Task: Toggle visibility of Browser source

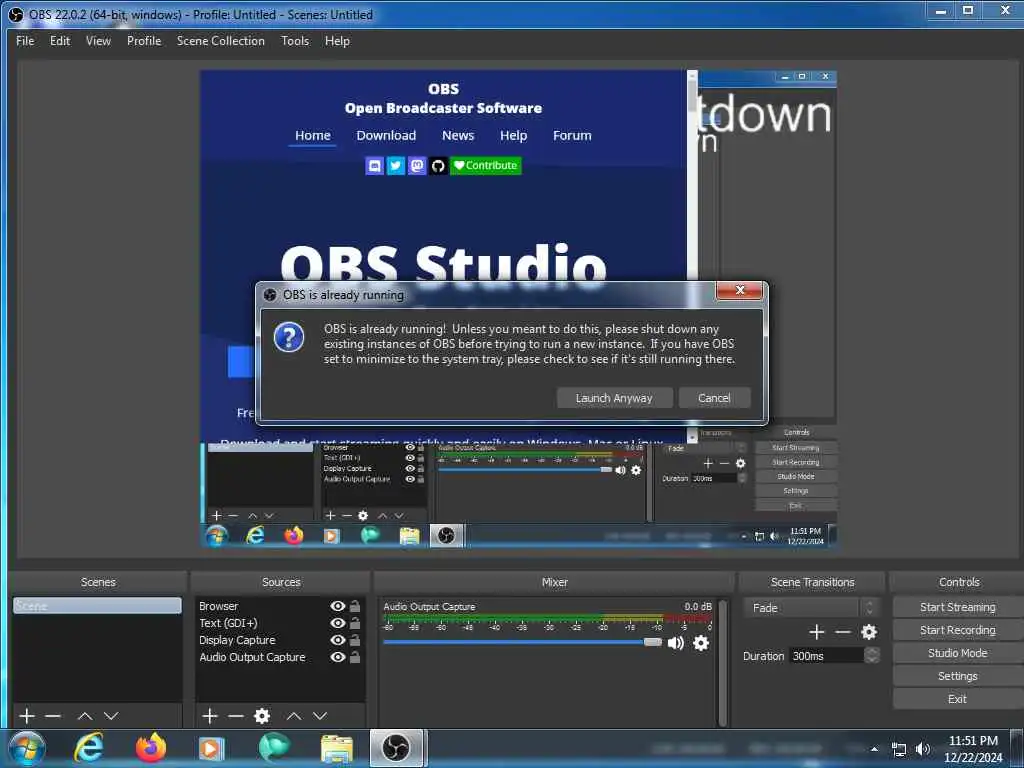Action: click(338, 606)
